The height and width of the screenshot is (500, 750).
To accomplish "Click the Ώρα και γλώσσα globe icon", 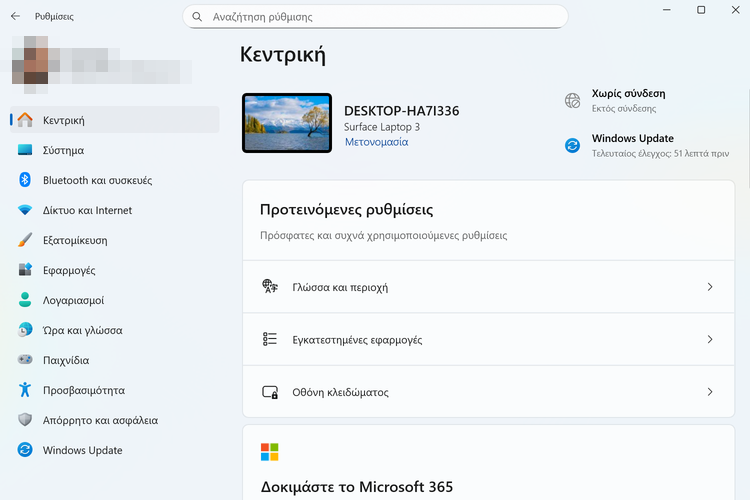I will pos(25,330).
